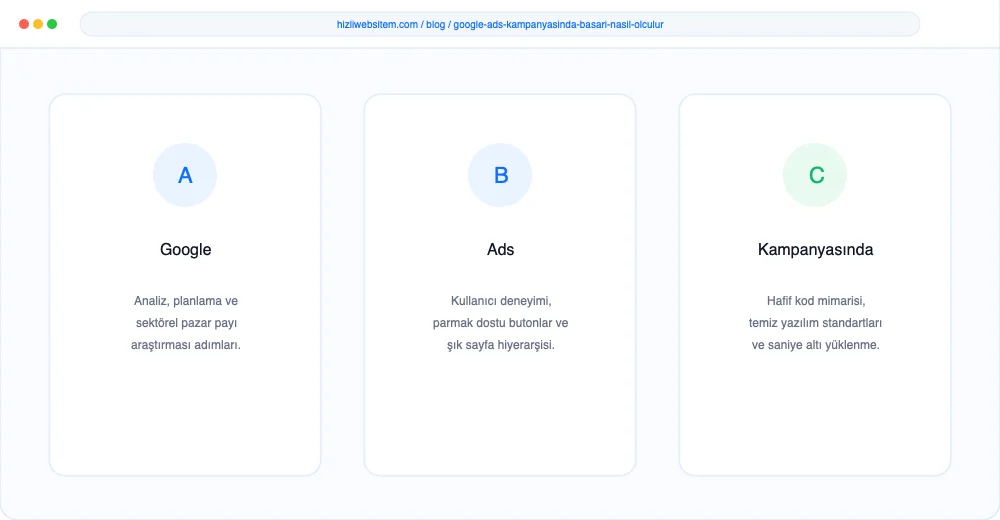The image size is (1000, 520).
Task: Focus the browser address bar
Action: [500, 24]
